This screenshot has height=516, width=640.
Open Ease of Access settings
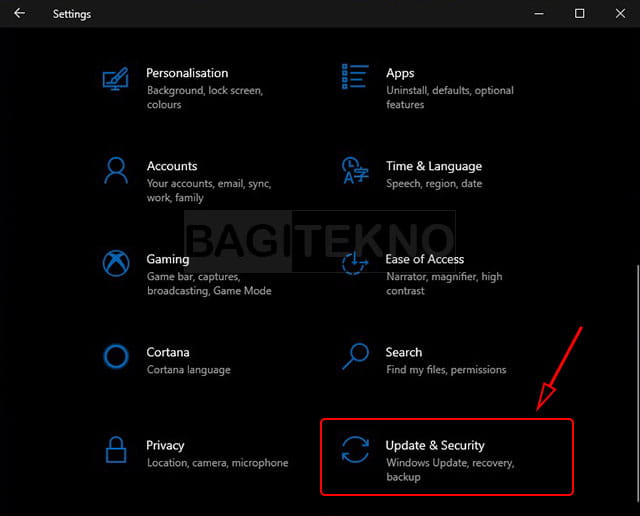tap(425, 259)
